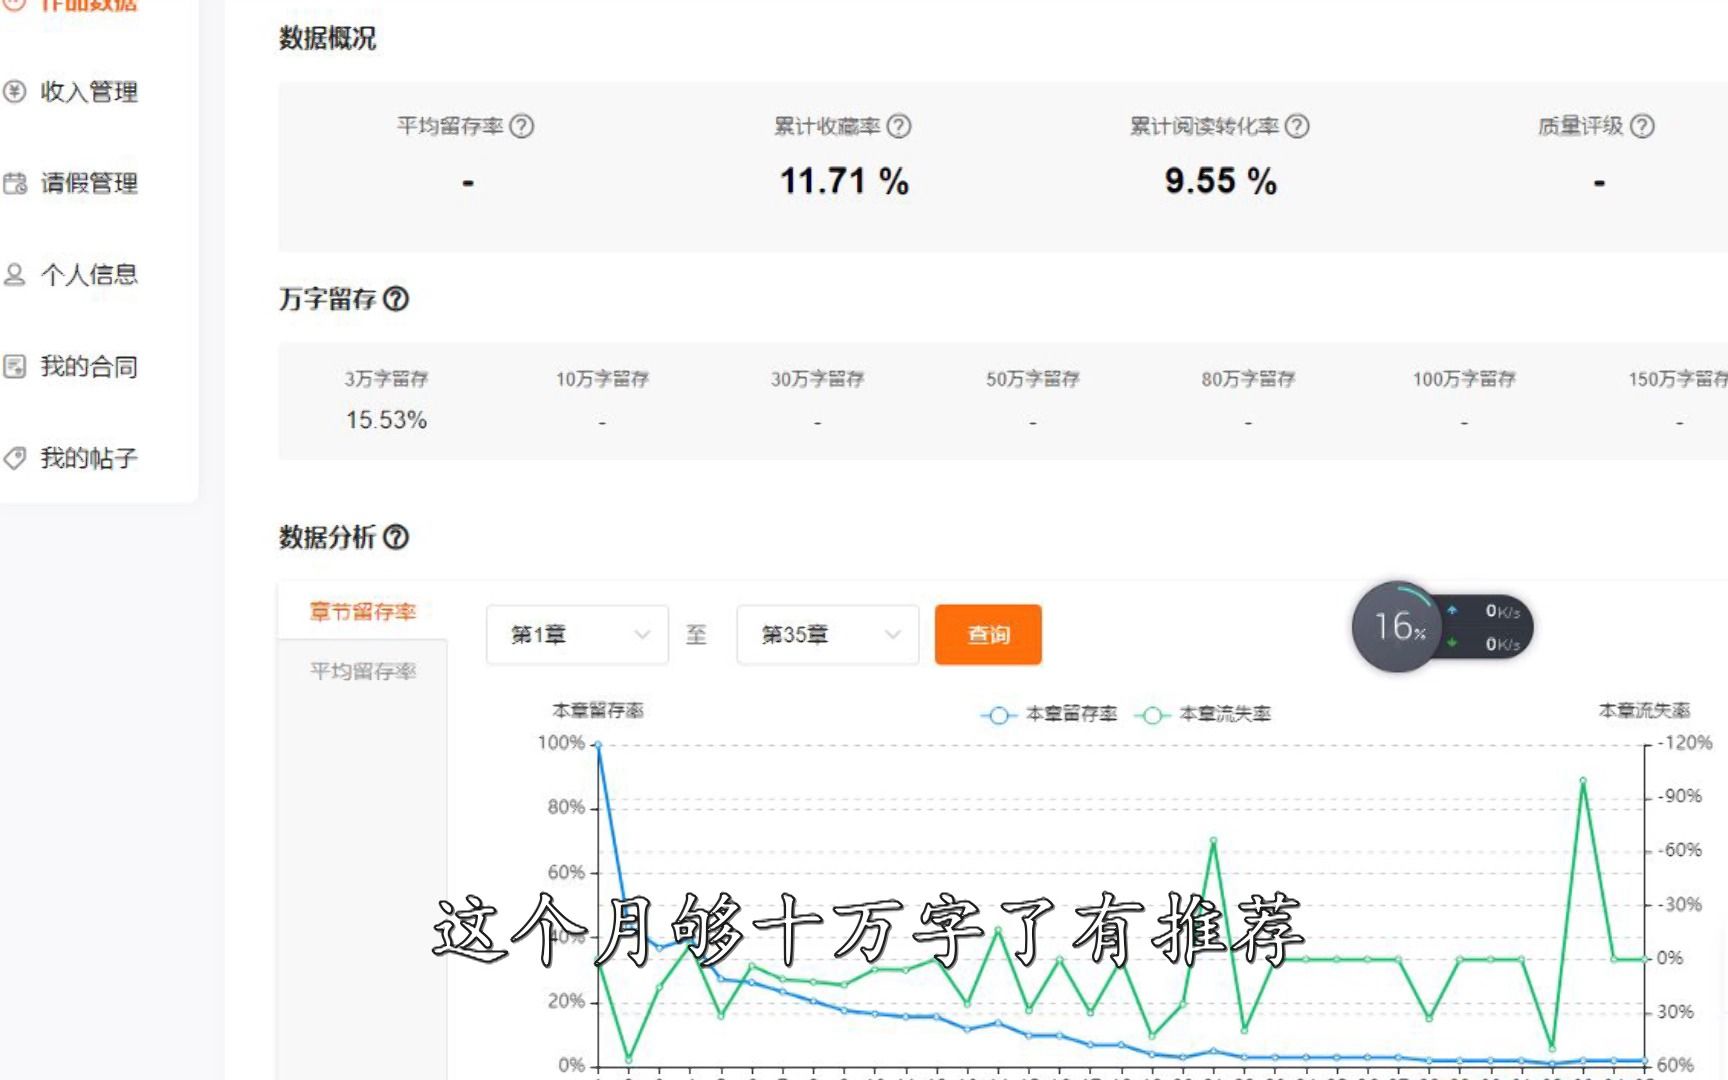Click the calendar icon beside 请假管理

[x=14, y=183]
